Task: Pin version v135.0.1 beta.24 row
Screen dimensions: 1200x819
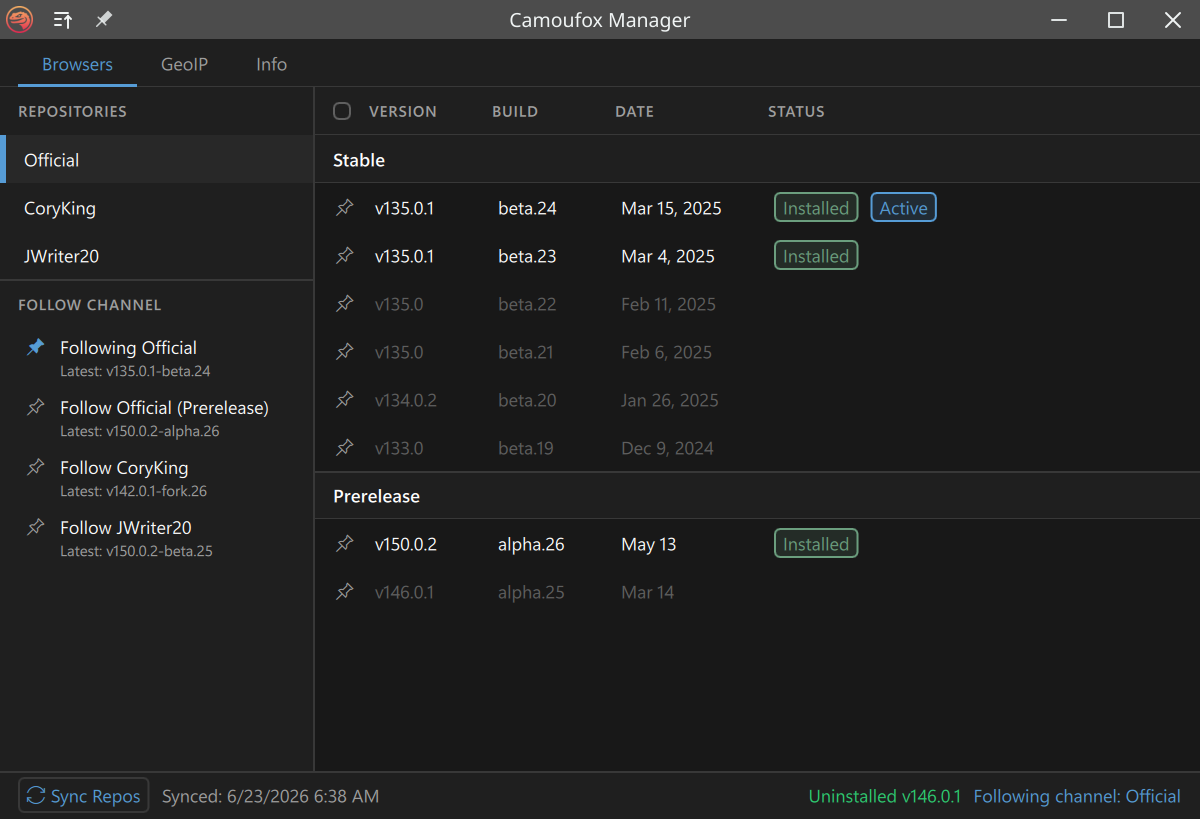Action: (345, 208)
